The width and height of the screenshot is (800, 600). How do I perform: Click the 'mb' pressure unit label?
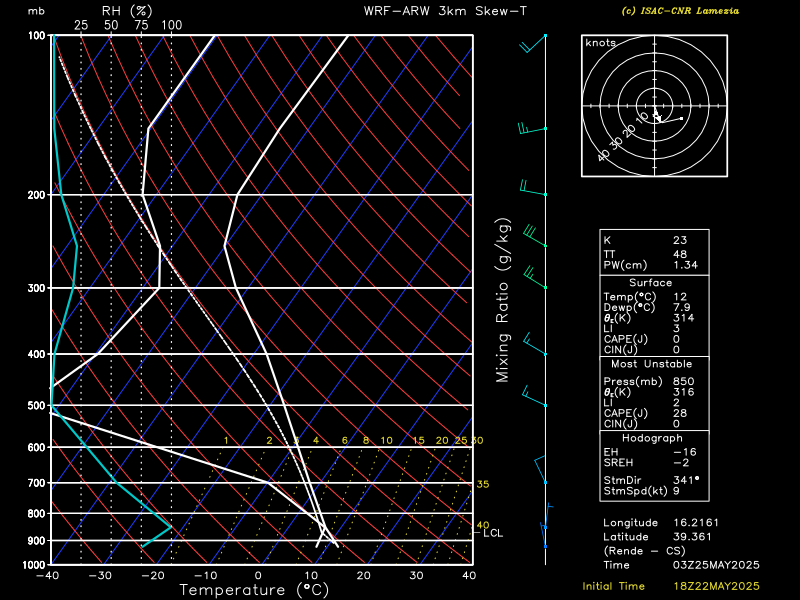[36, 11]
